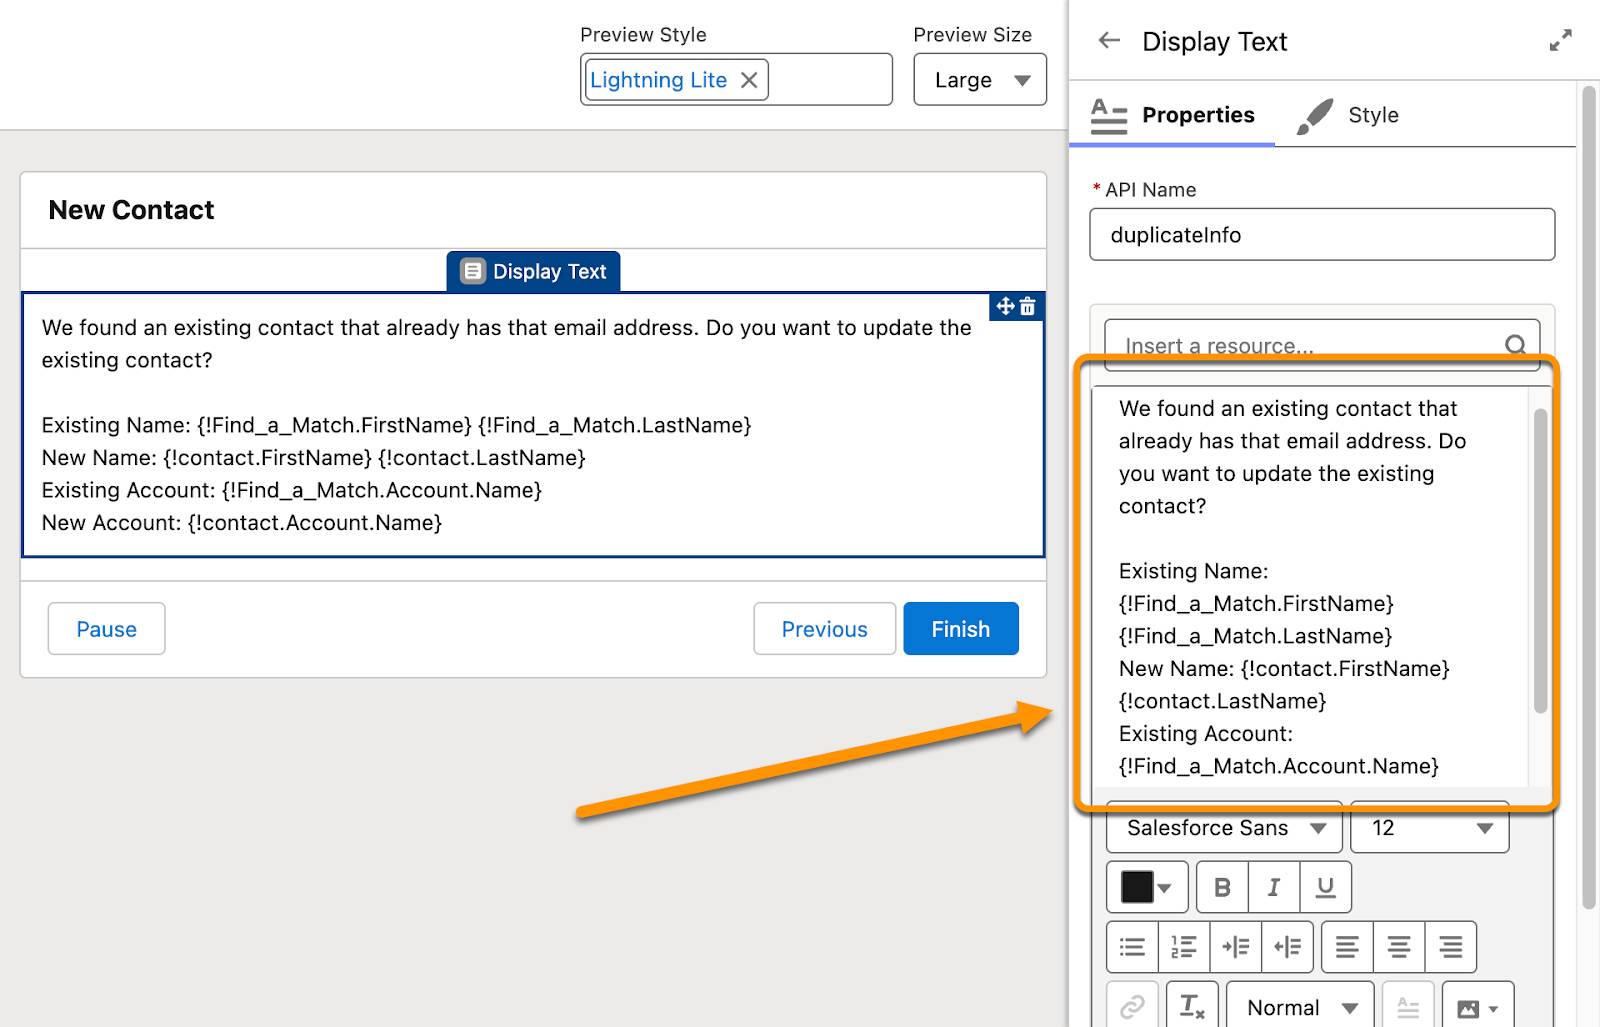Screen dimensions: 1600x1027
Task: Toggle underline formatting
Action: [x=1326, y=886]
